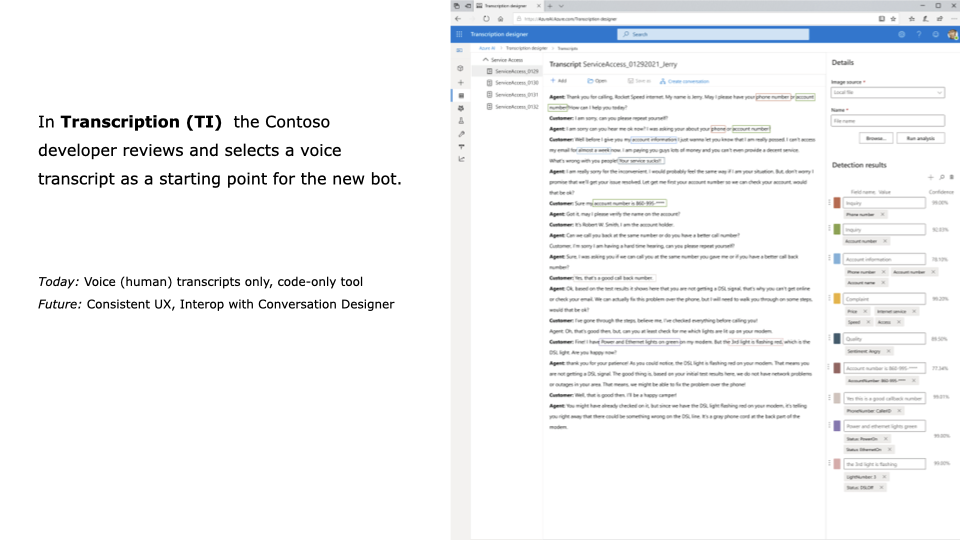
Task: Click the settings gear in blue header
Action: click(901, 34)
